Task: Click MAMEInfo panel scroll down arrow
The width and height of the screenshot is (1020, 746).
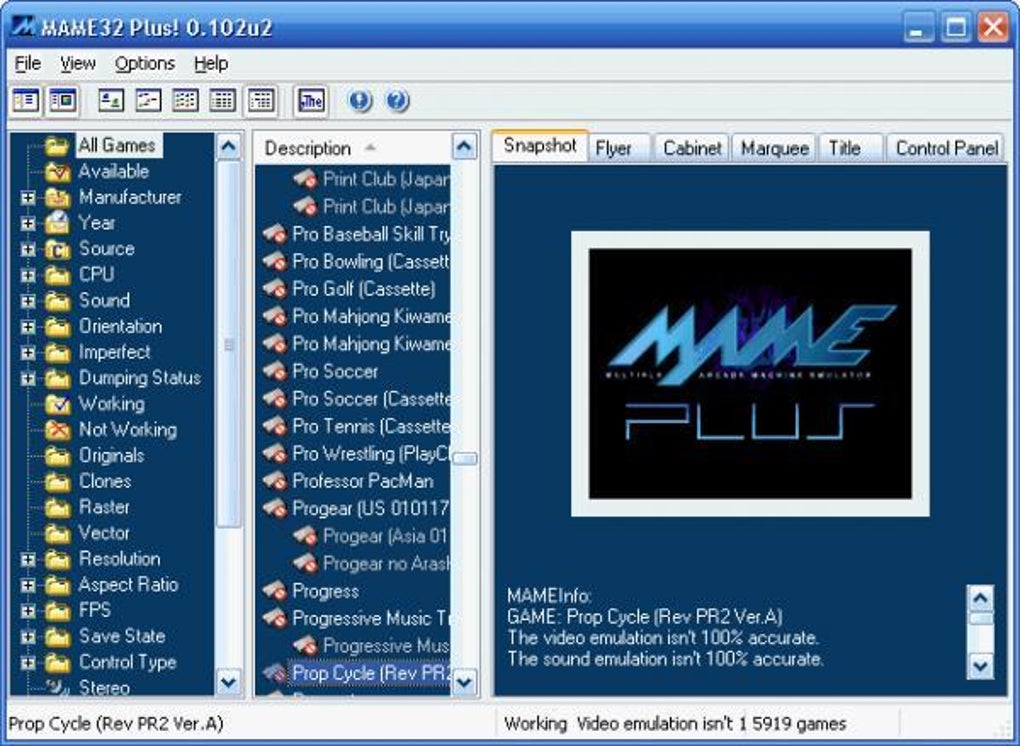Action: pyautogui.click(x=980, y=666)
